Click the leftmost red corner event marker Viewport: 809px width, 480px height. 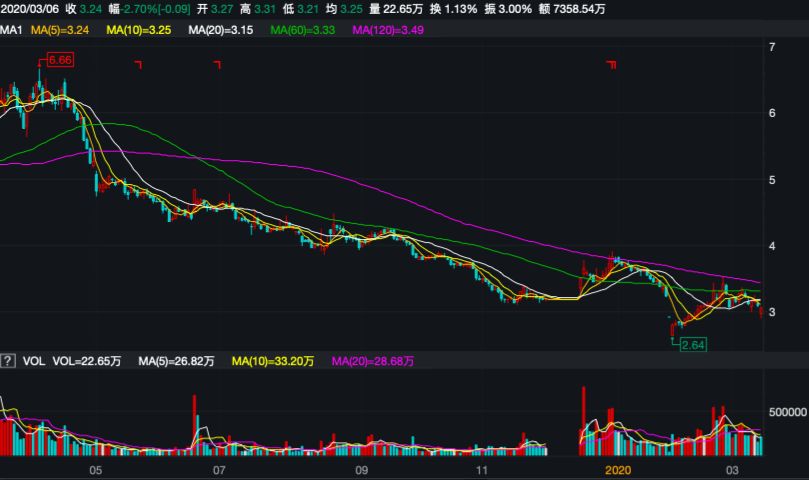click(138, 65)
